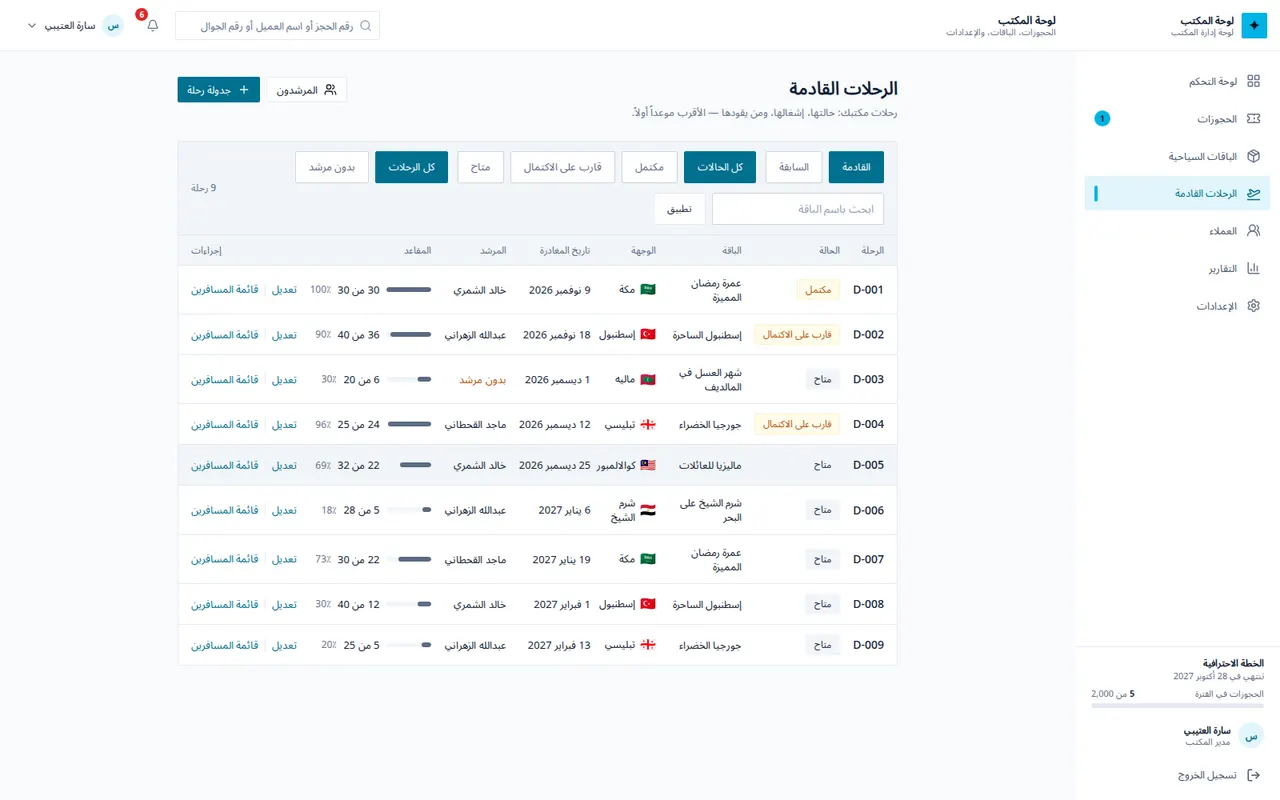The width and height of the screenshot is (1280, 800).
Task: Click the تسجيل الخروج logout icon
Action: (x=1253, y=775)
